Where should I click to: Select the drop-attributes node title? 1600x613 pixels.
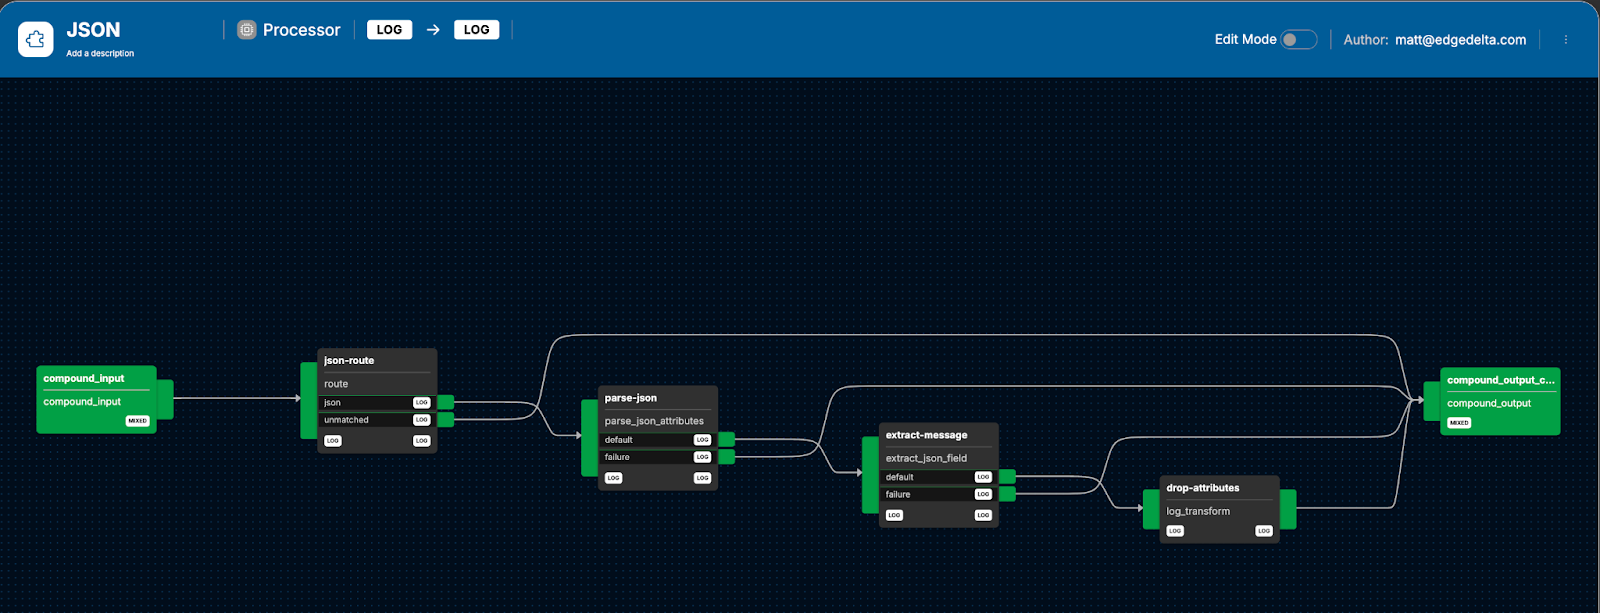point(1202,488)
